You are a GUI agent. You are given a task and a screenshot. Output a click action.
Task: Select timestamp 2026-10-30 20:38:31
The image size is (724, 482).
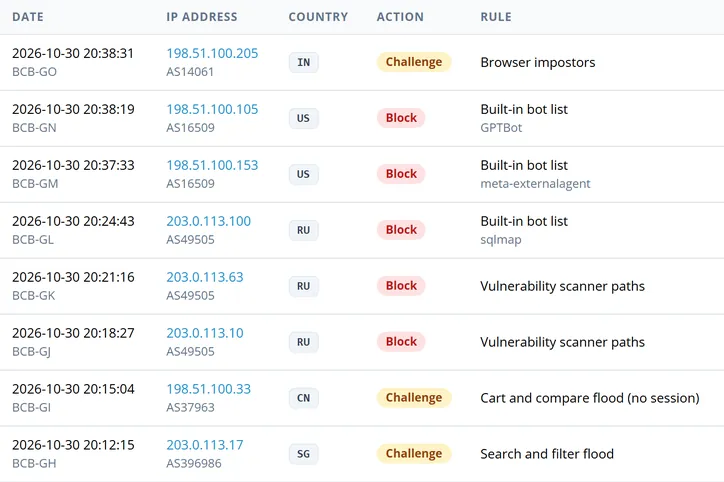[73, 54]
